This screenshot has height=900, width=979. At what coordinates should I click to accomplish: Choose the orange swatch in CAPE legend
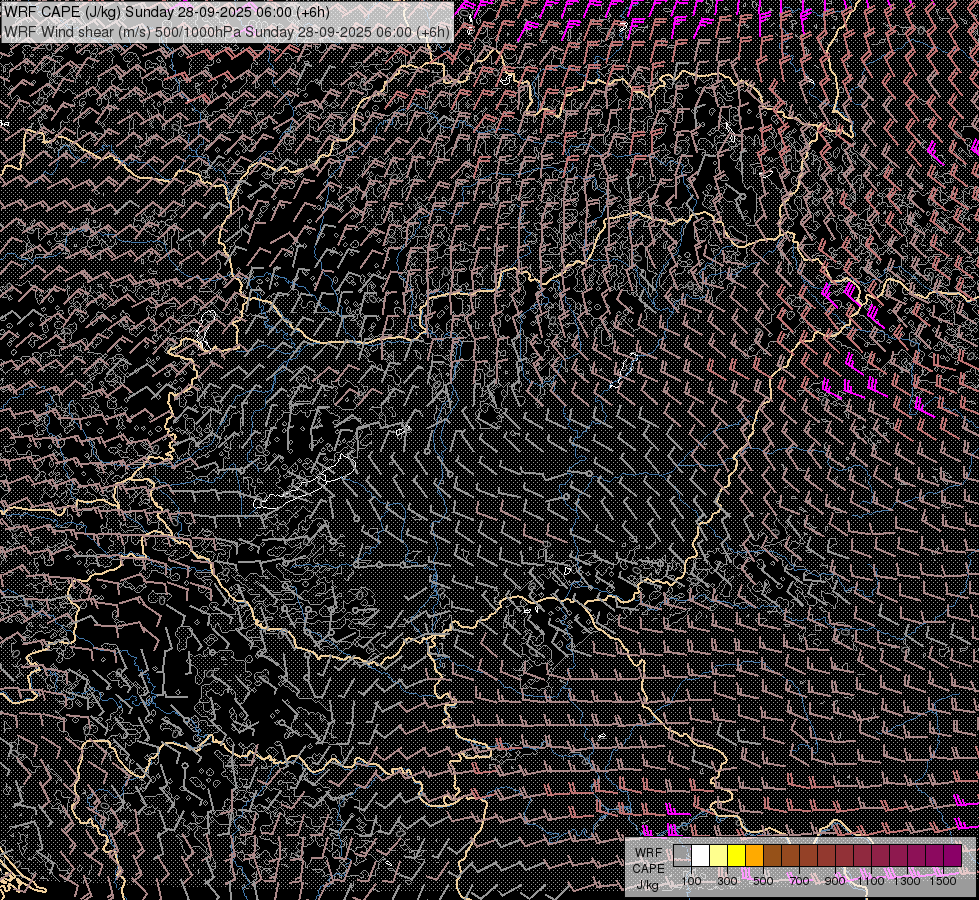point(754,856)
